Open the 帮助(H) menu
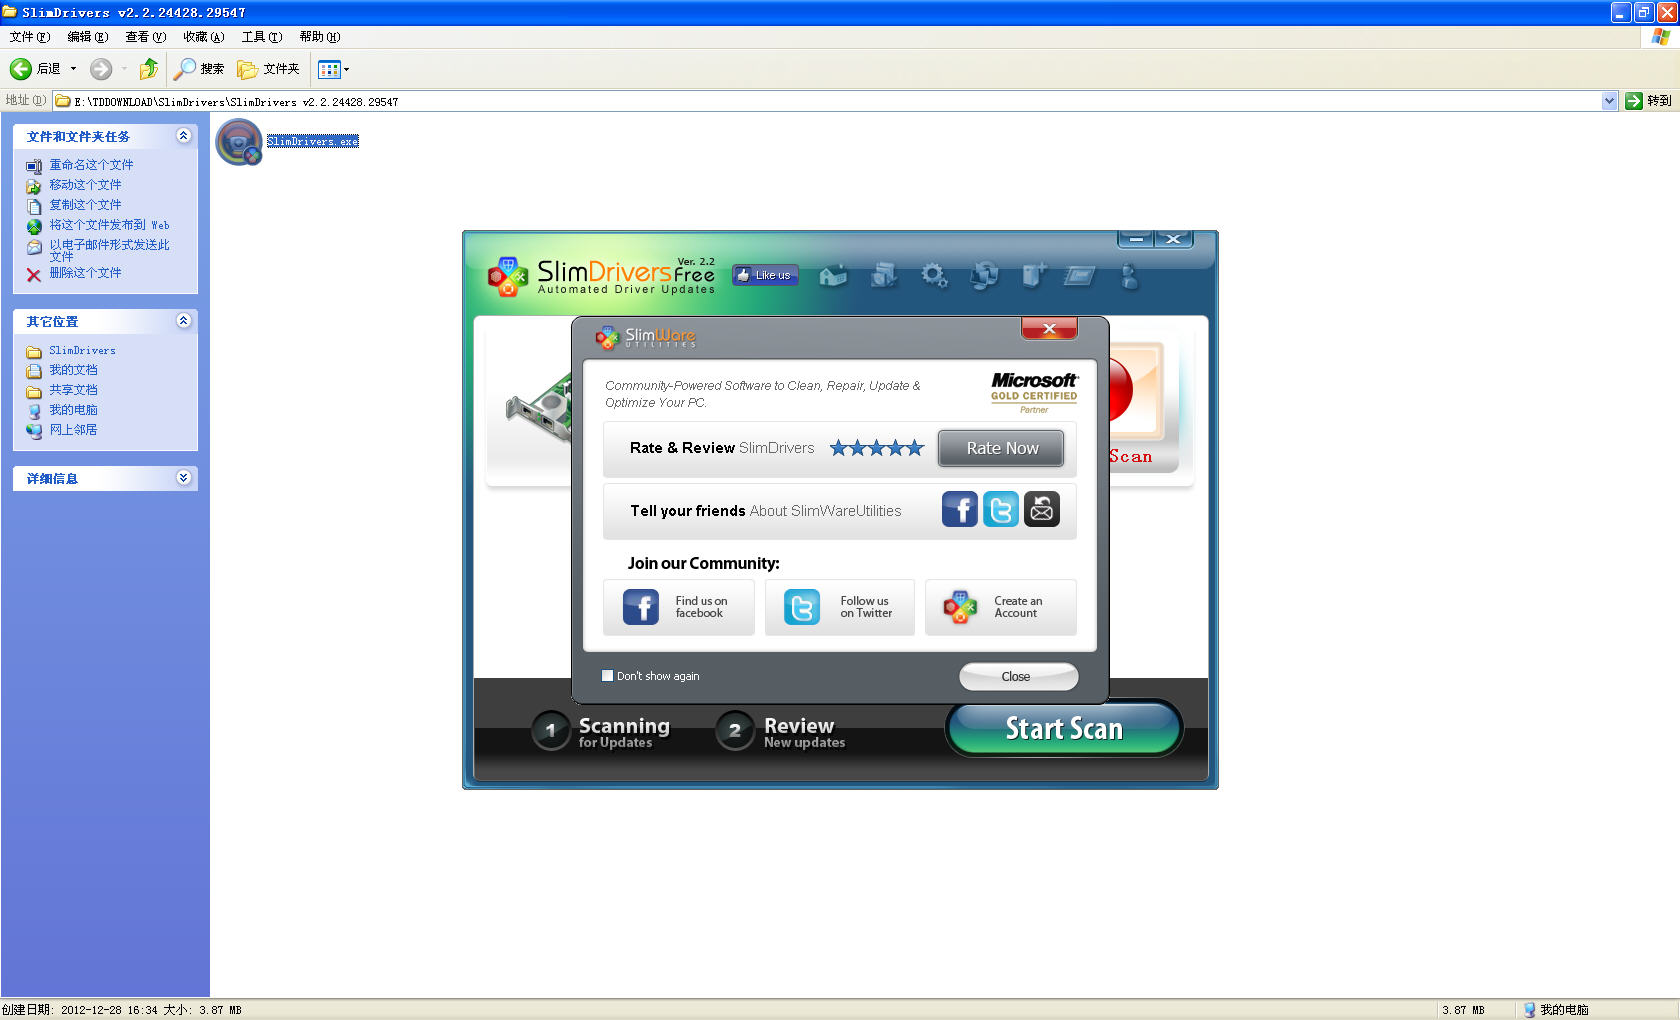Screen dimensions: 1680x1020 tap(319, 37)
